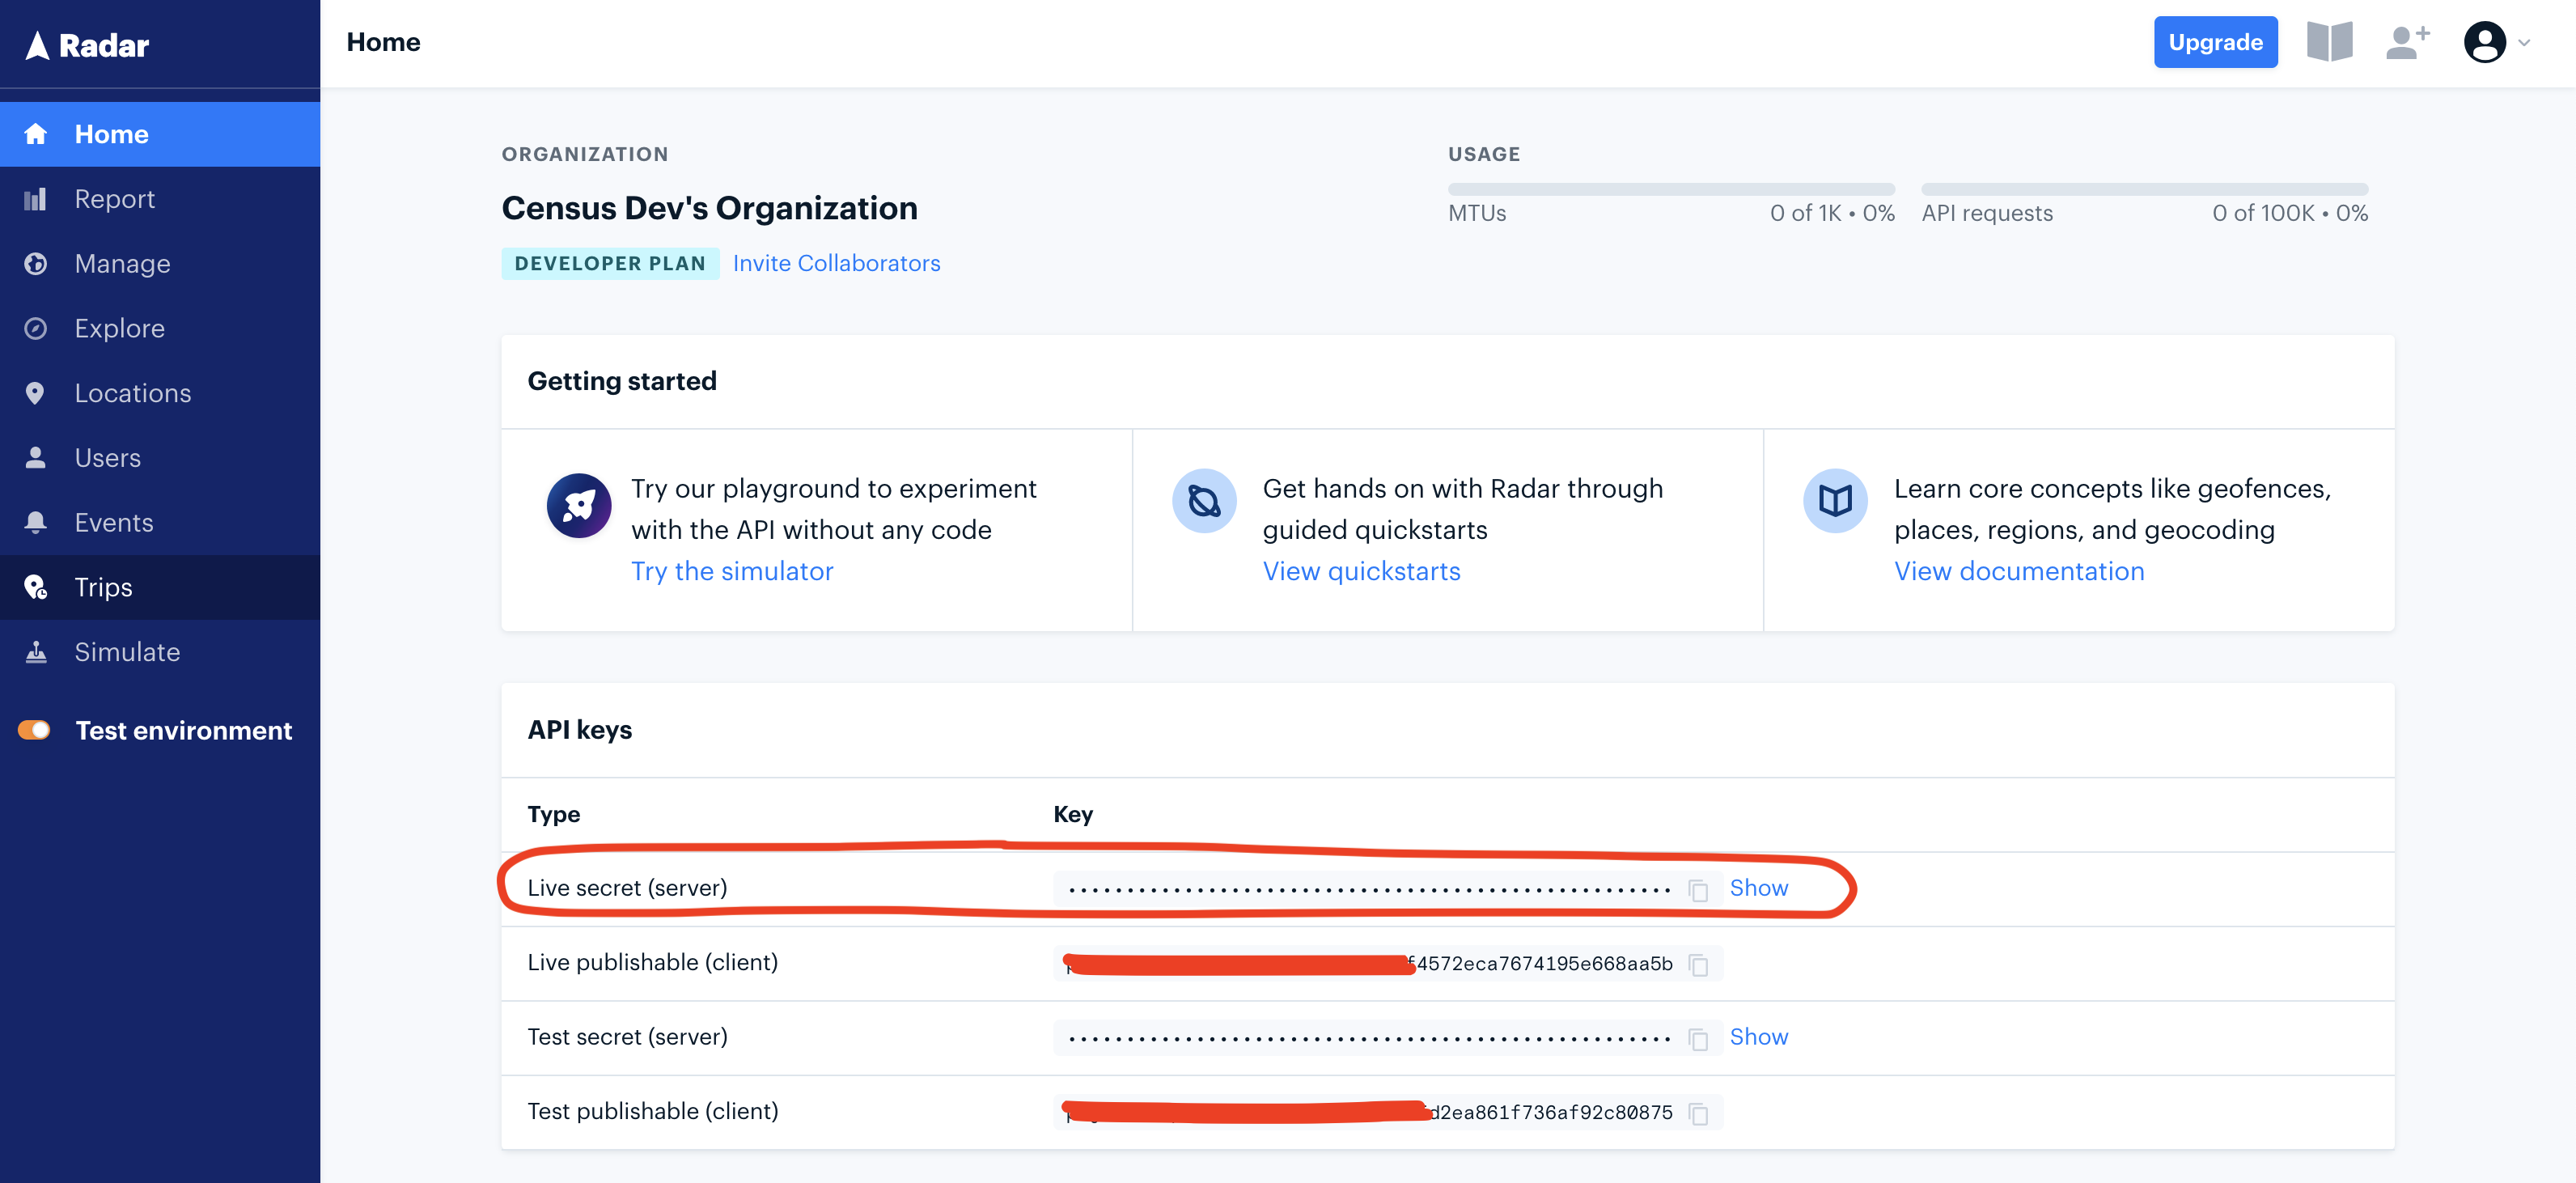Screen dimensions: 2576x1183
Task: Copy the Live secret server key
Action: tap(1697, 889)
